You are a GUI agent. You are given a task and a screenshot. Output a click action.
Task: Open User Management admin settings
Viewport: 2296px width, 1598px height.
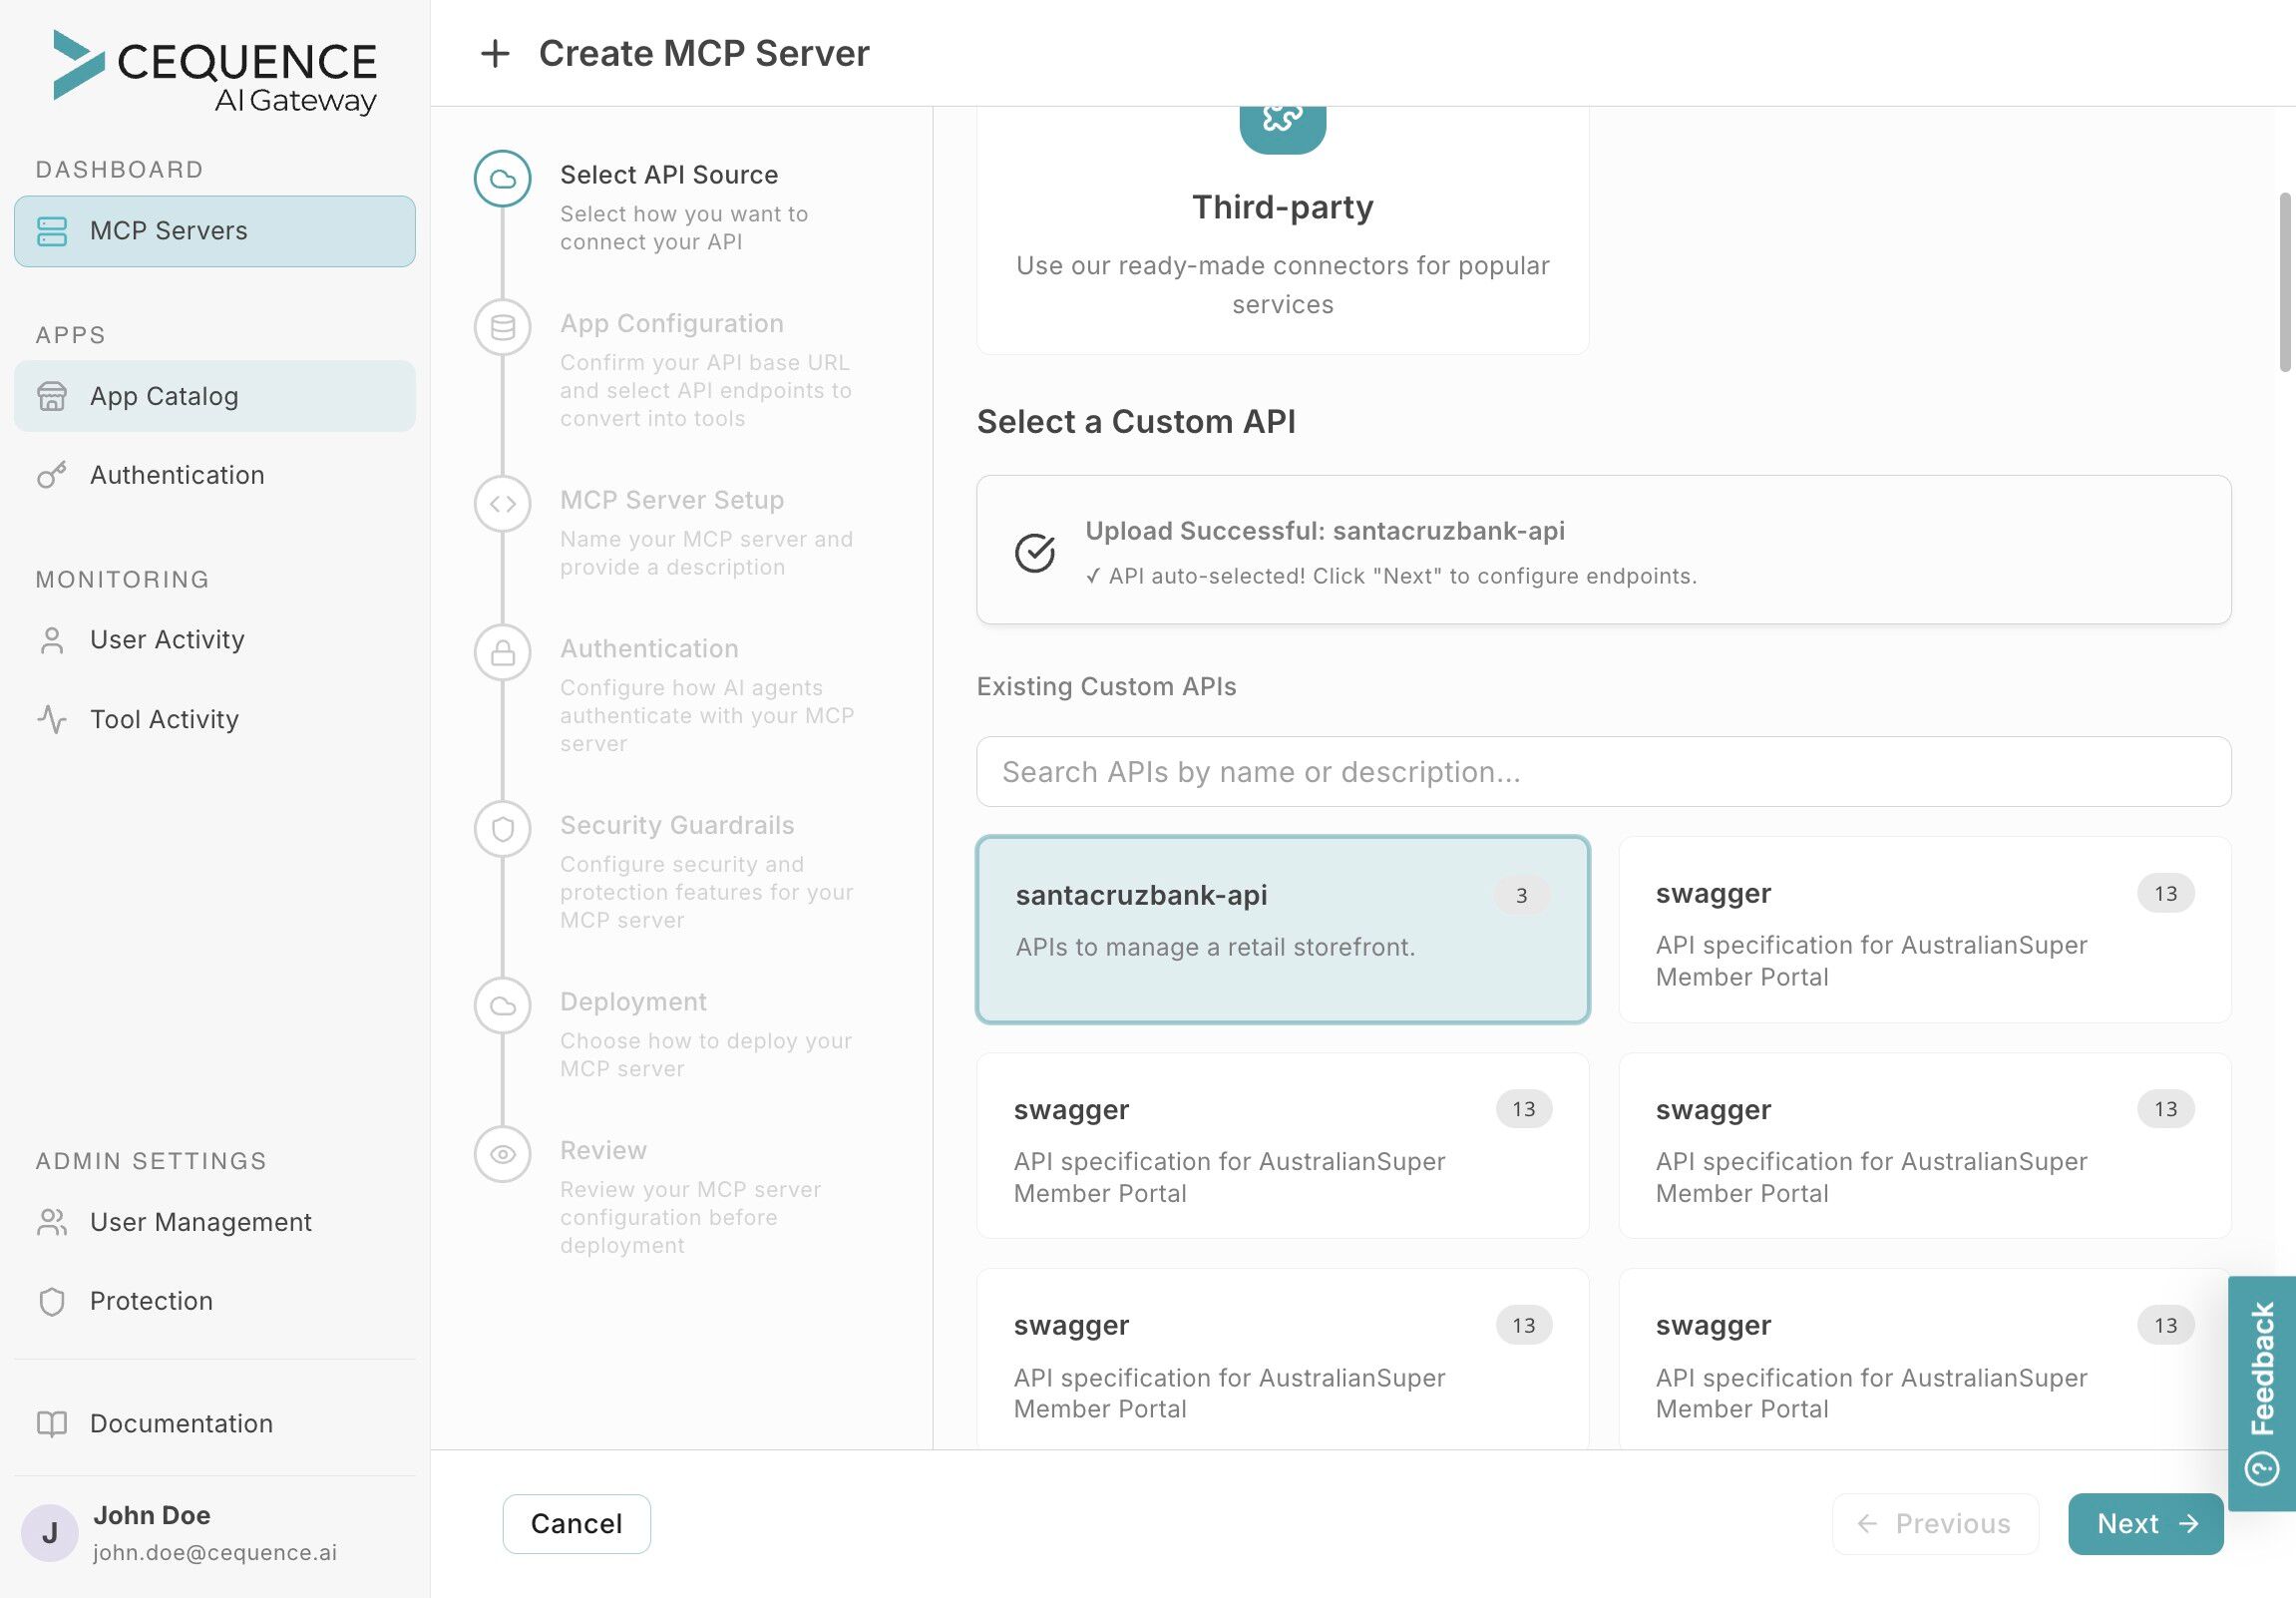[200, 1222]
